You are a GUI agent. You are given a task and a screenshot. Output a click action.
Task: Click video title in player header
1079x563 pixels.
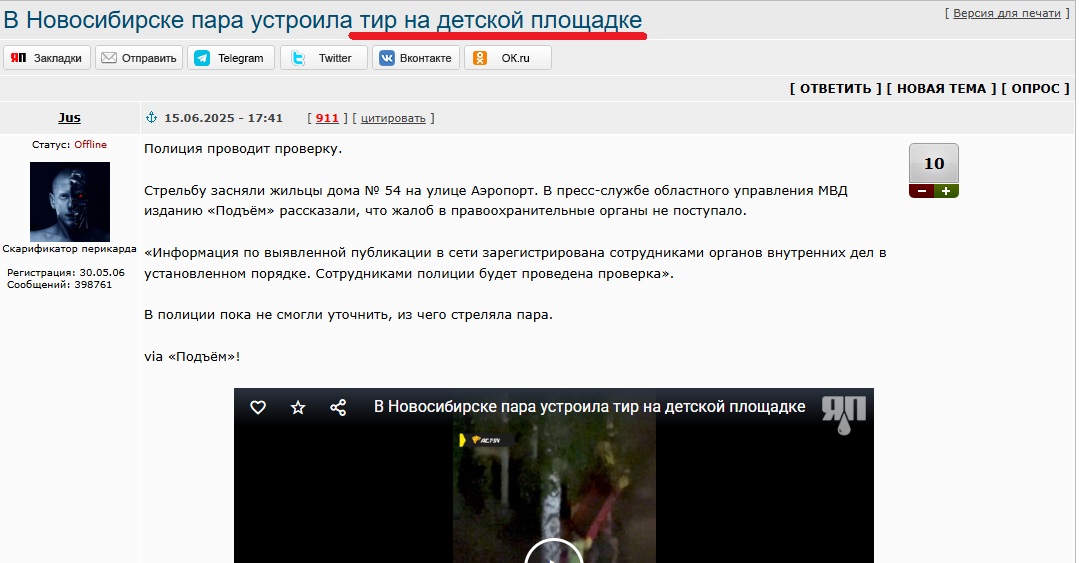coord(590,407)
